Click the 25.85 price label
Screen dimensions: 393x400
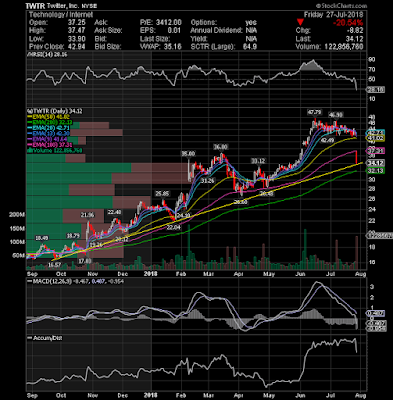click(162, 194)
